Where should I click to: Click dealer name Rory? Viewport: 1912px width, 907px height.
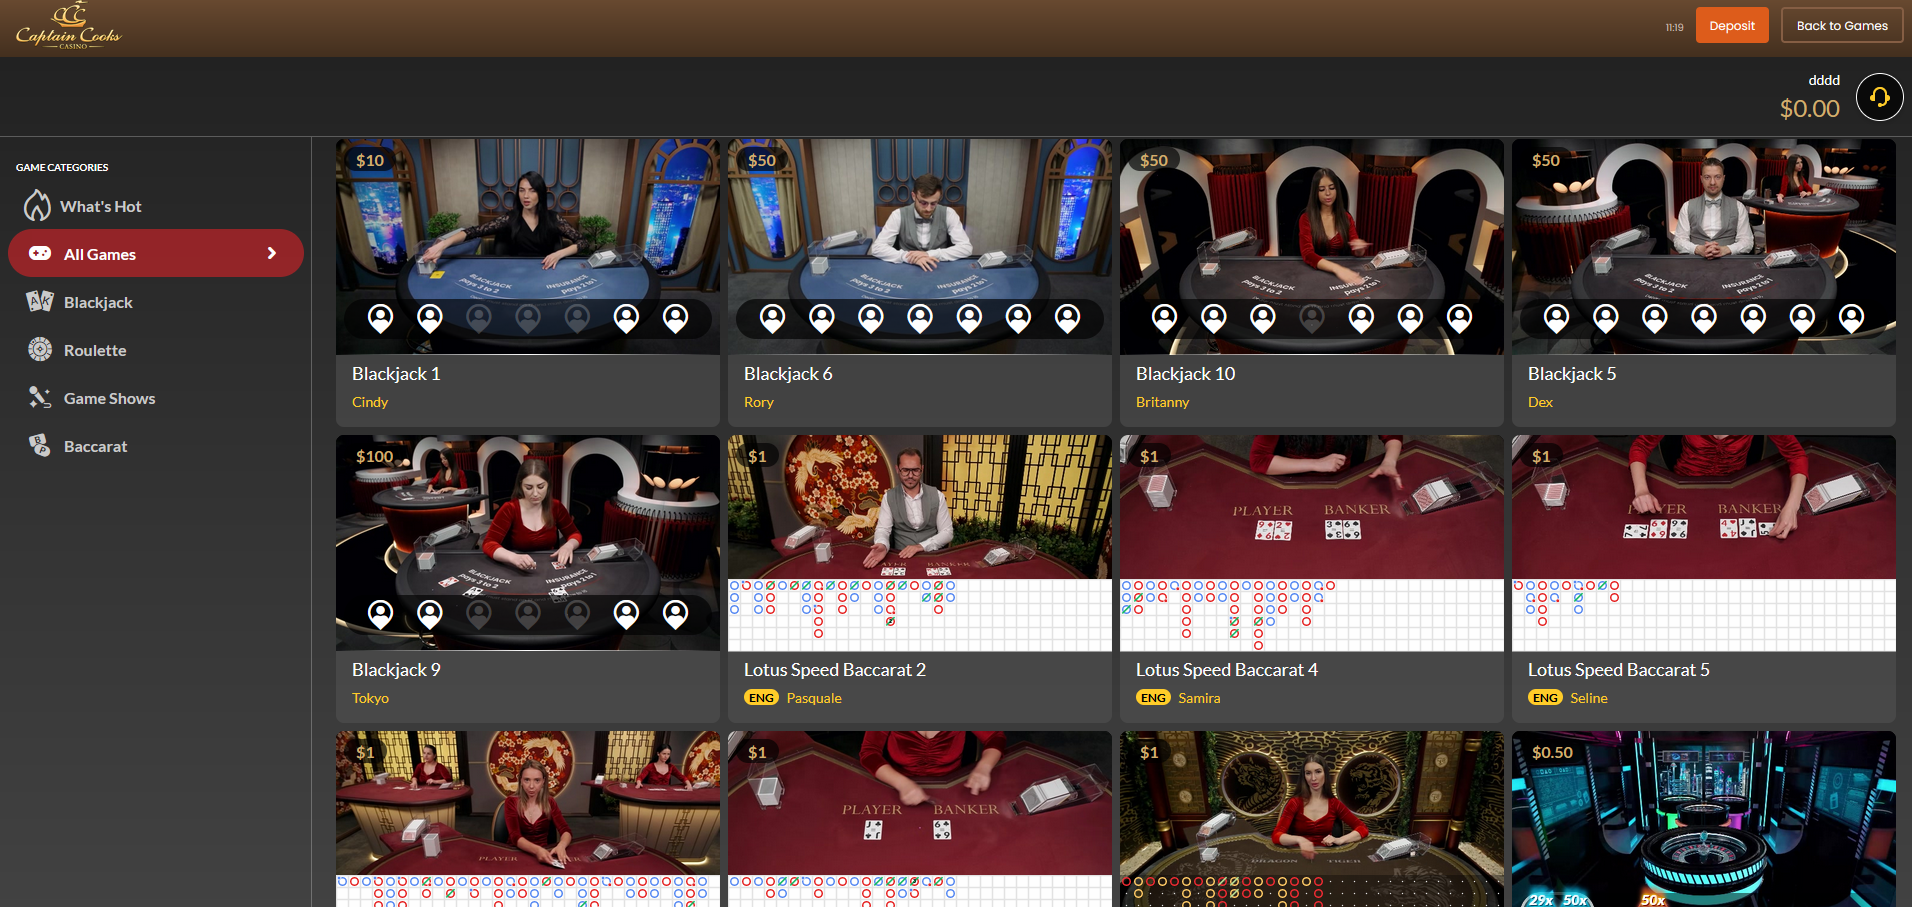(759, 402)
